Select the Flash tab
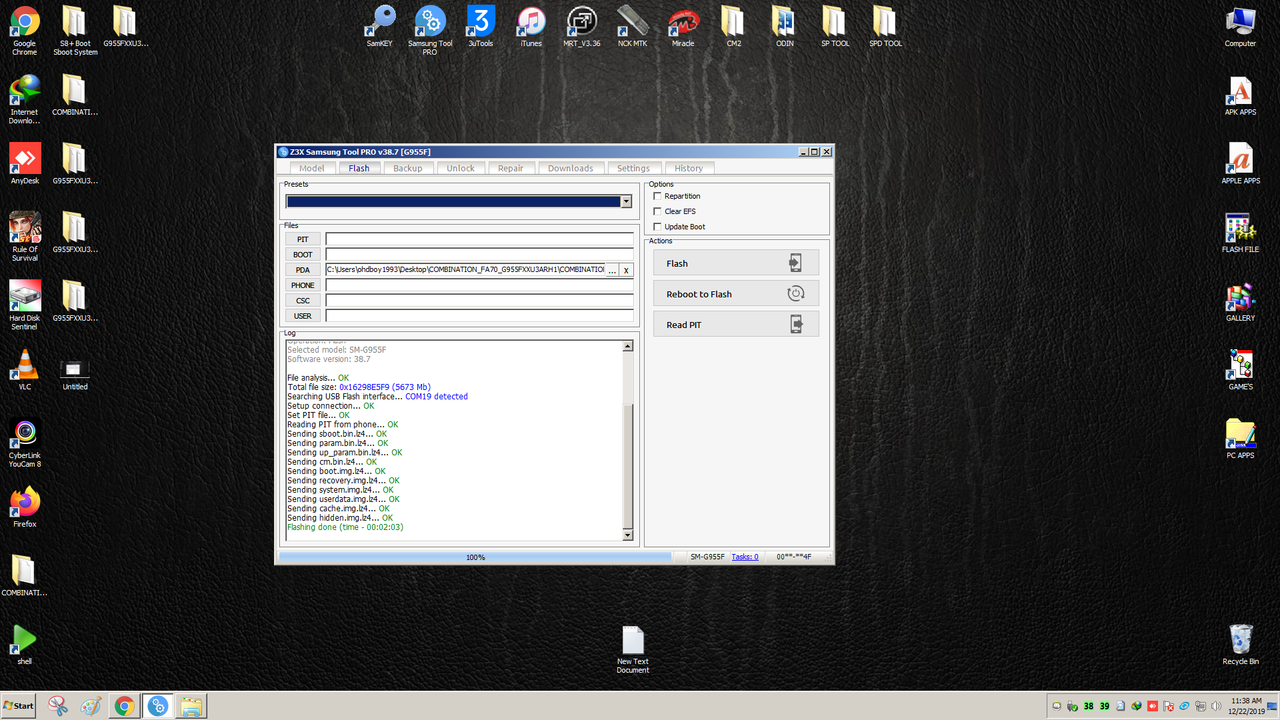Screen dimensions: 1280x720 [359, 168]
